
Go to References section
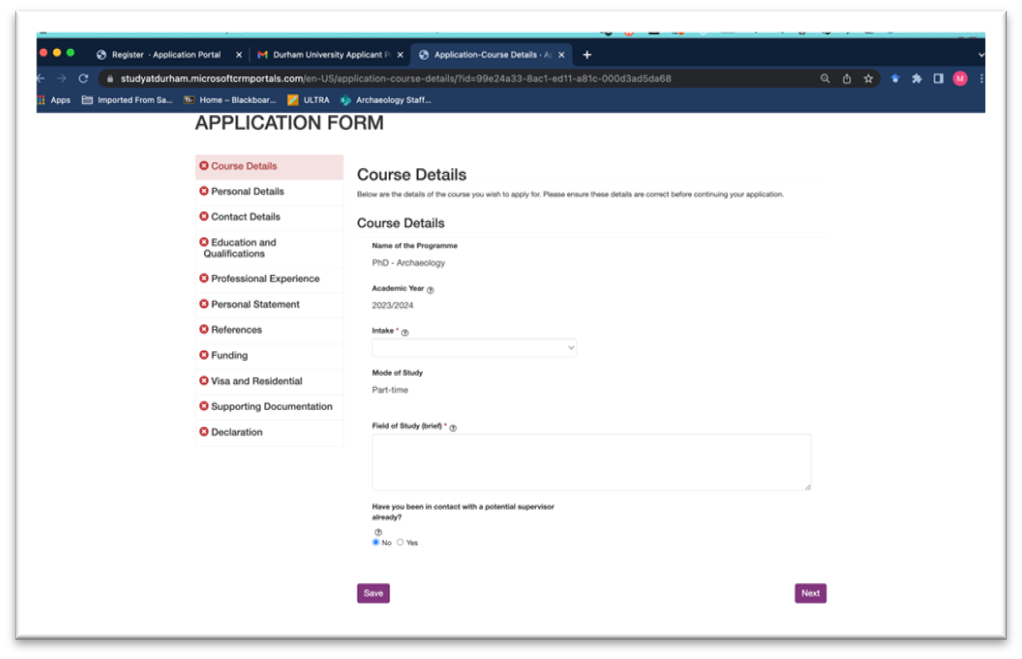click(x=269, y=330)
